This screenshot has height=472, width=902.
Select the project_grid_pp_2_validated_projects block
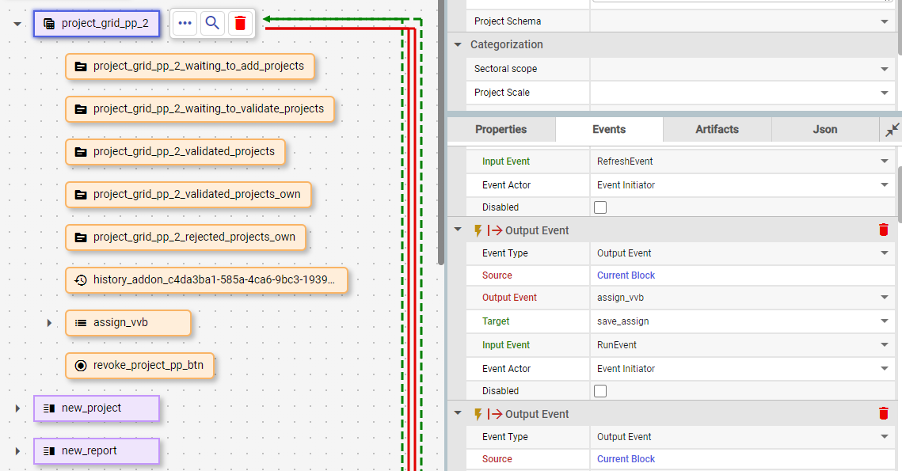click(176, 152)
